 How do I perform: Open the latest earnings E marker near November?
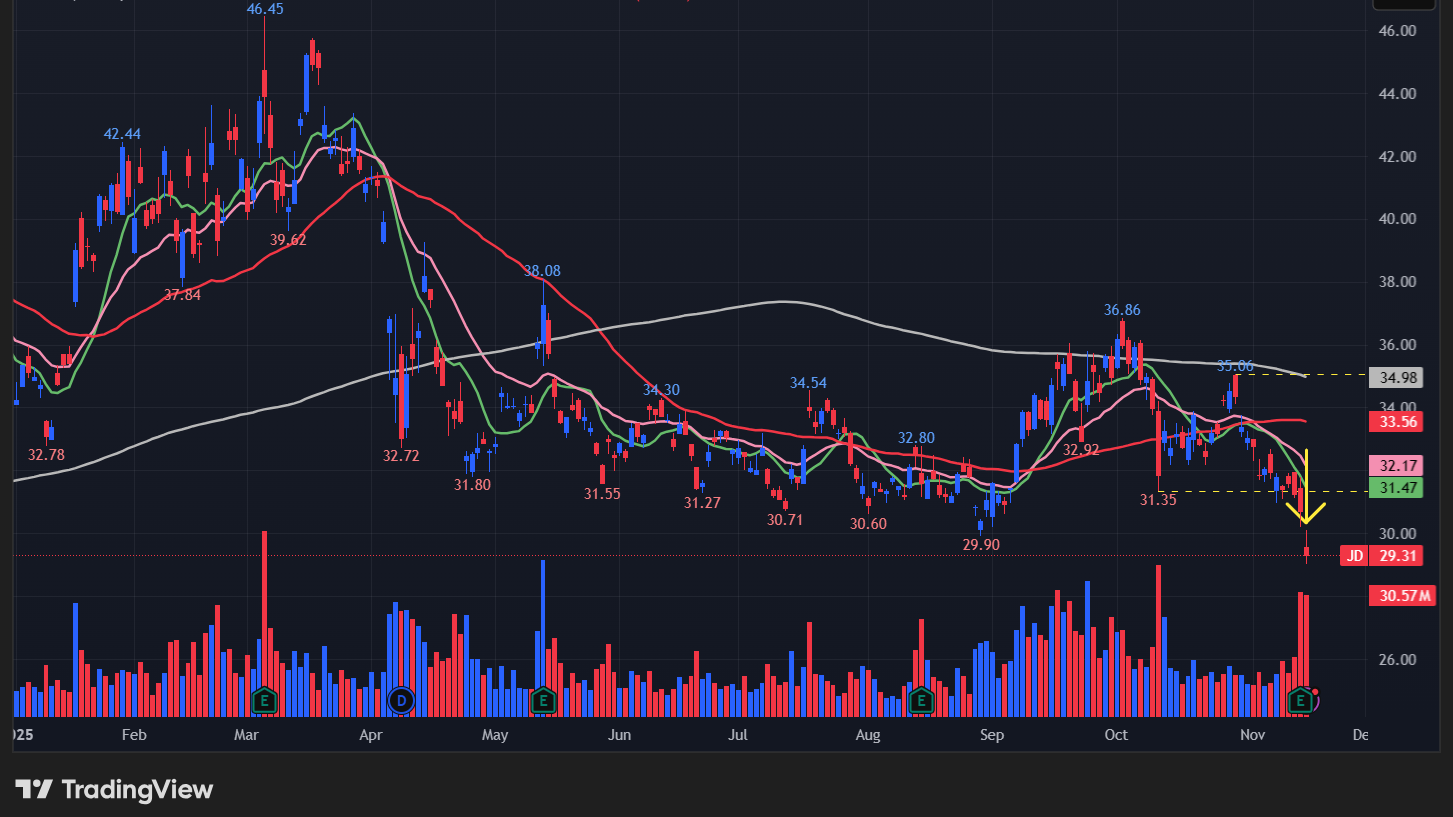(1301, 701)
